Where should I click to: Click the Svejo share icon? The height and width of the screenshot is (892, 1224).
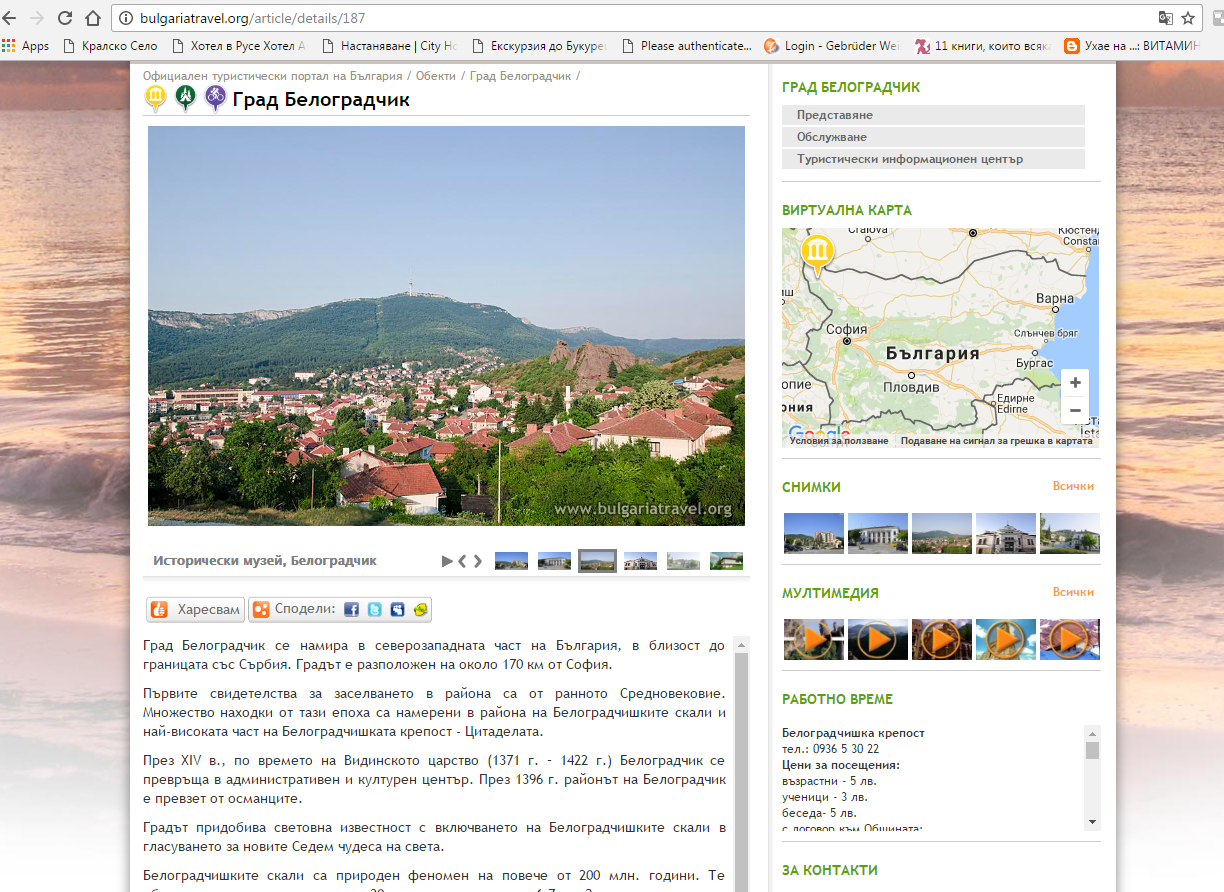[395, 609]
